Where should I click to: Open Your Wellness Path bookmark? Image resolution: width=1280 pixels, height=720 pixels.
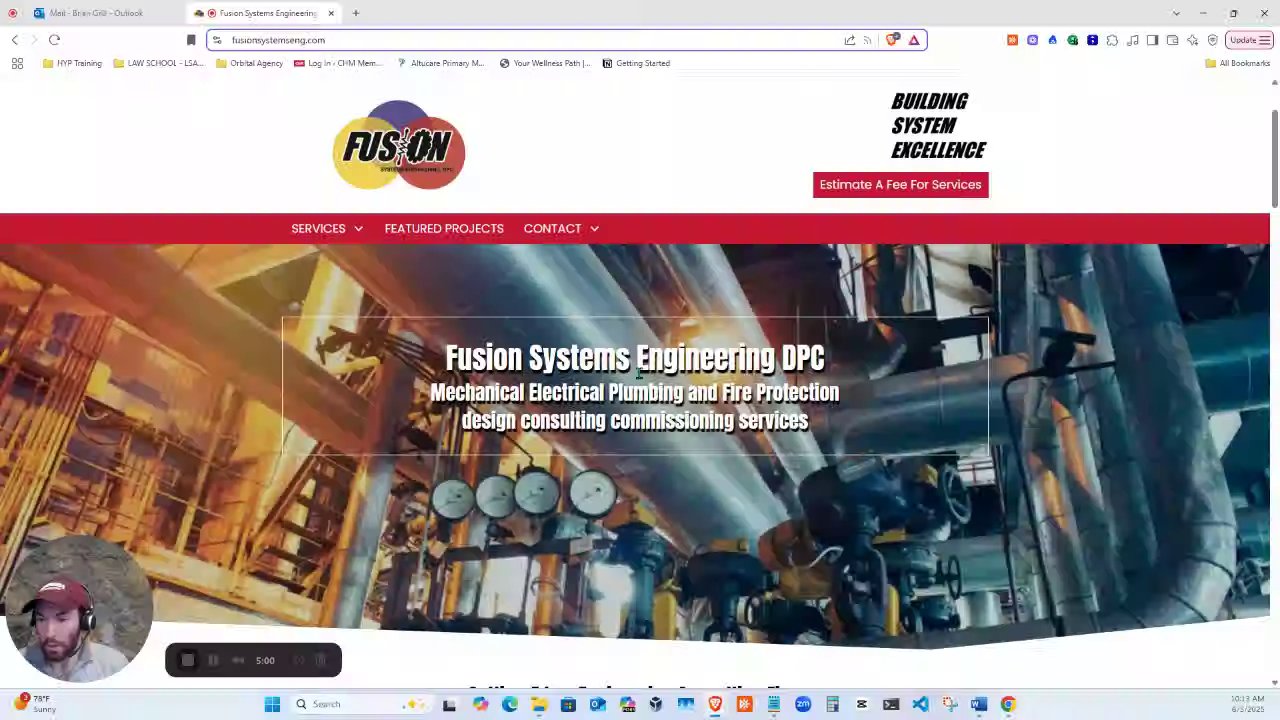(545, 63)
